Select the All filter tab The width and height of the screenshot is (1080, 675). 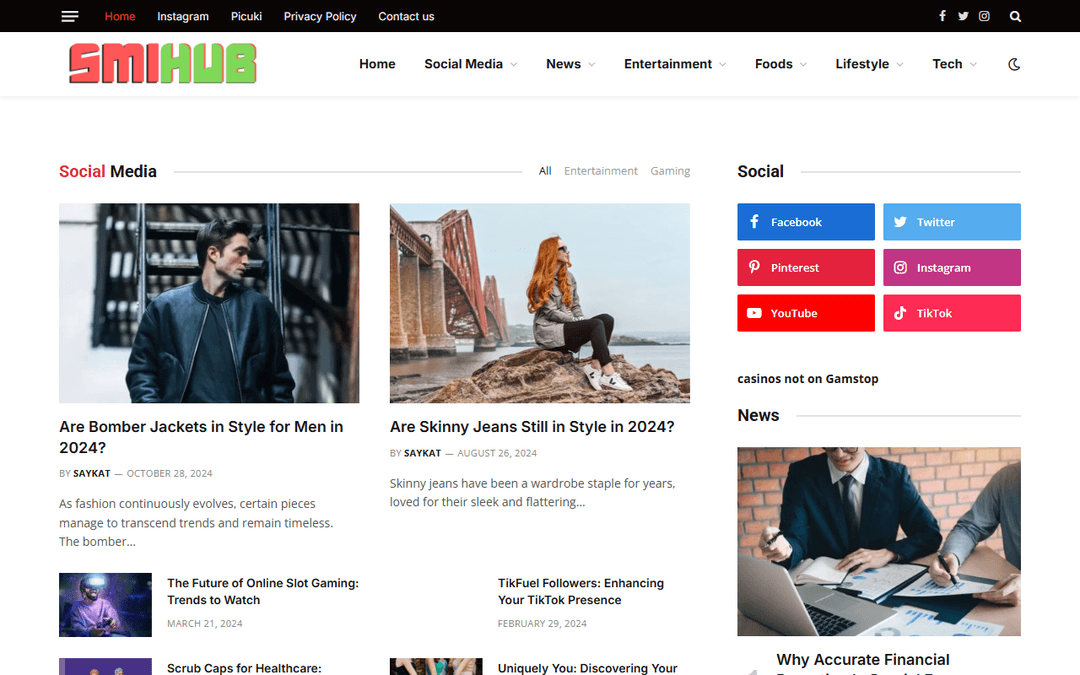[x=545, y=171]
